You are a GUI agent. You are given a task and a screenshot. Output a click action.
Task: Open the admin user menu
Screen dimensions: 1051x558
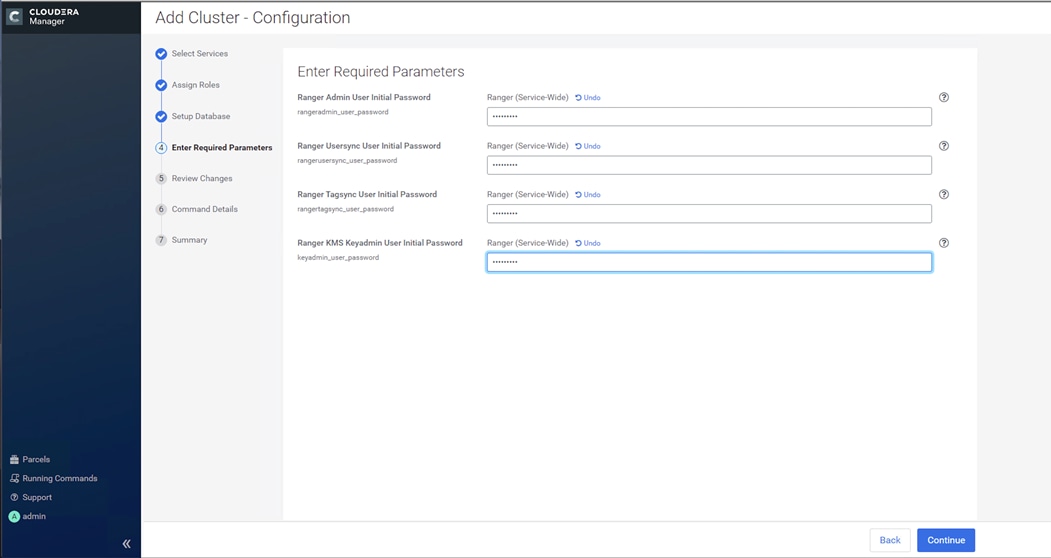(27, 516)
